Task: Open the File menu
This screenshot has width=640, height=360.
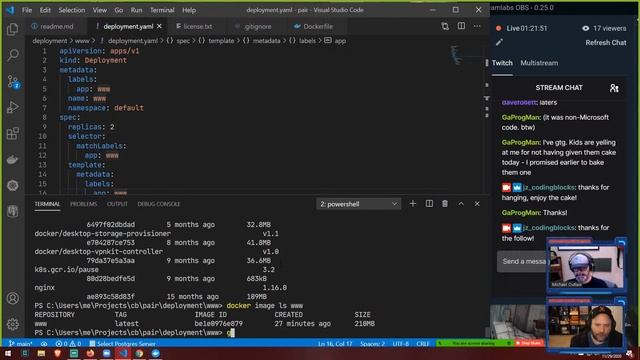Action: 27,10
